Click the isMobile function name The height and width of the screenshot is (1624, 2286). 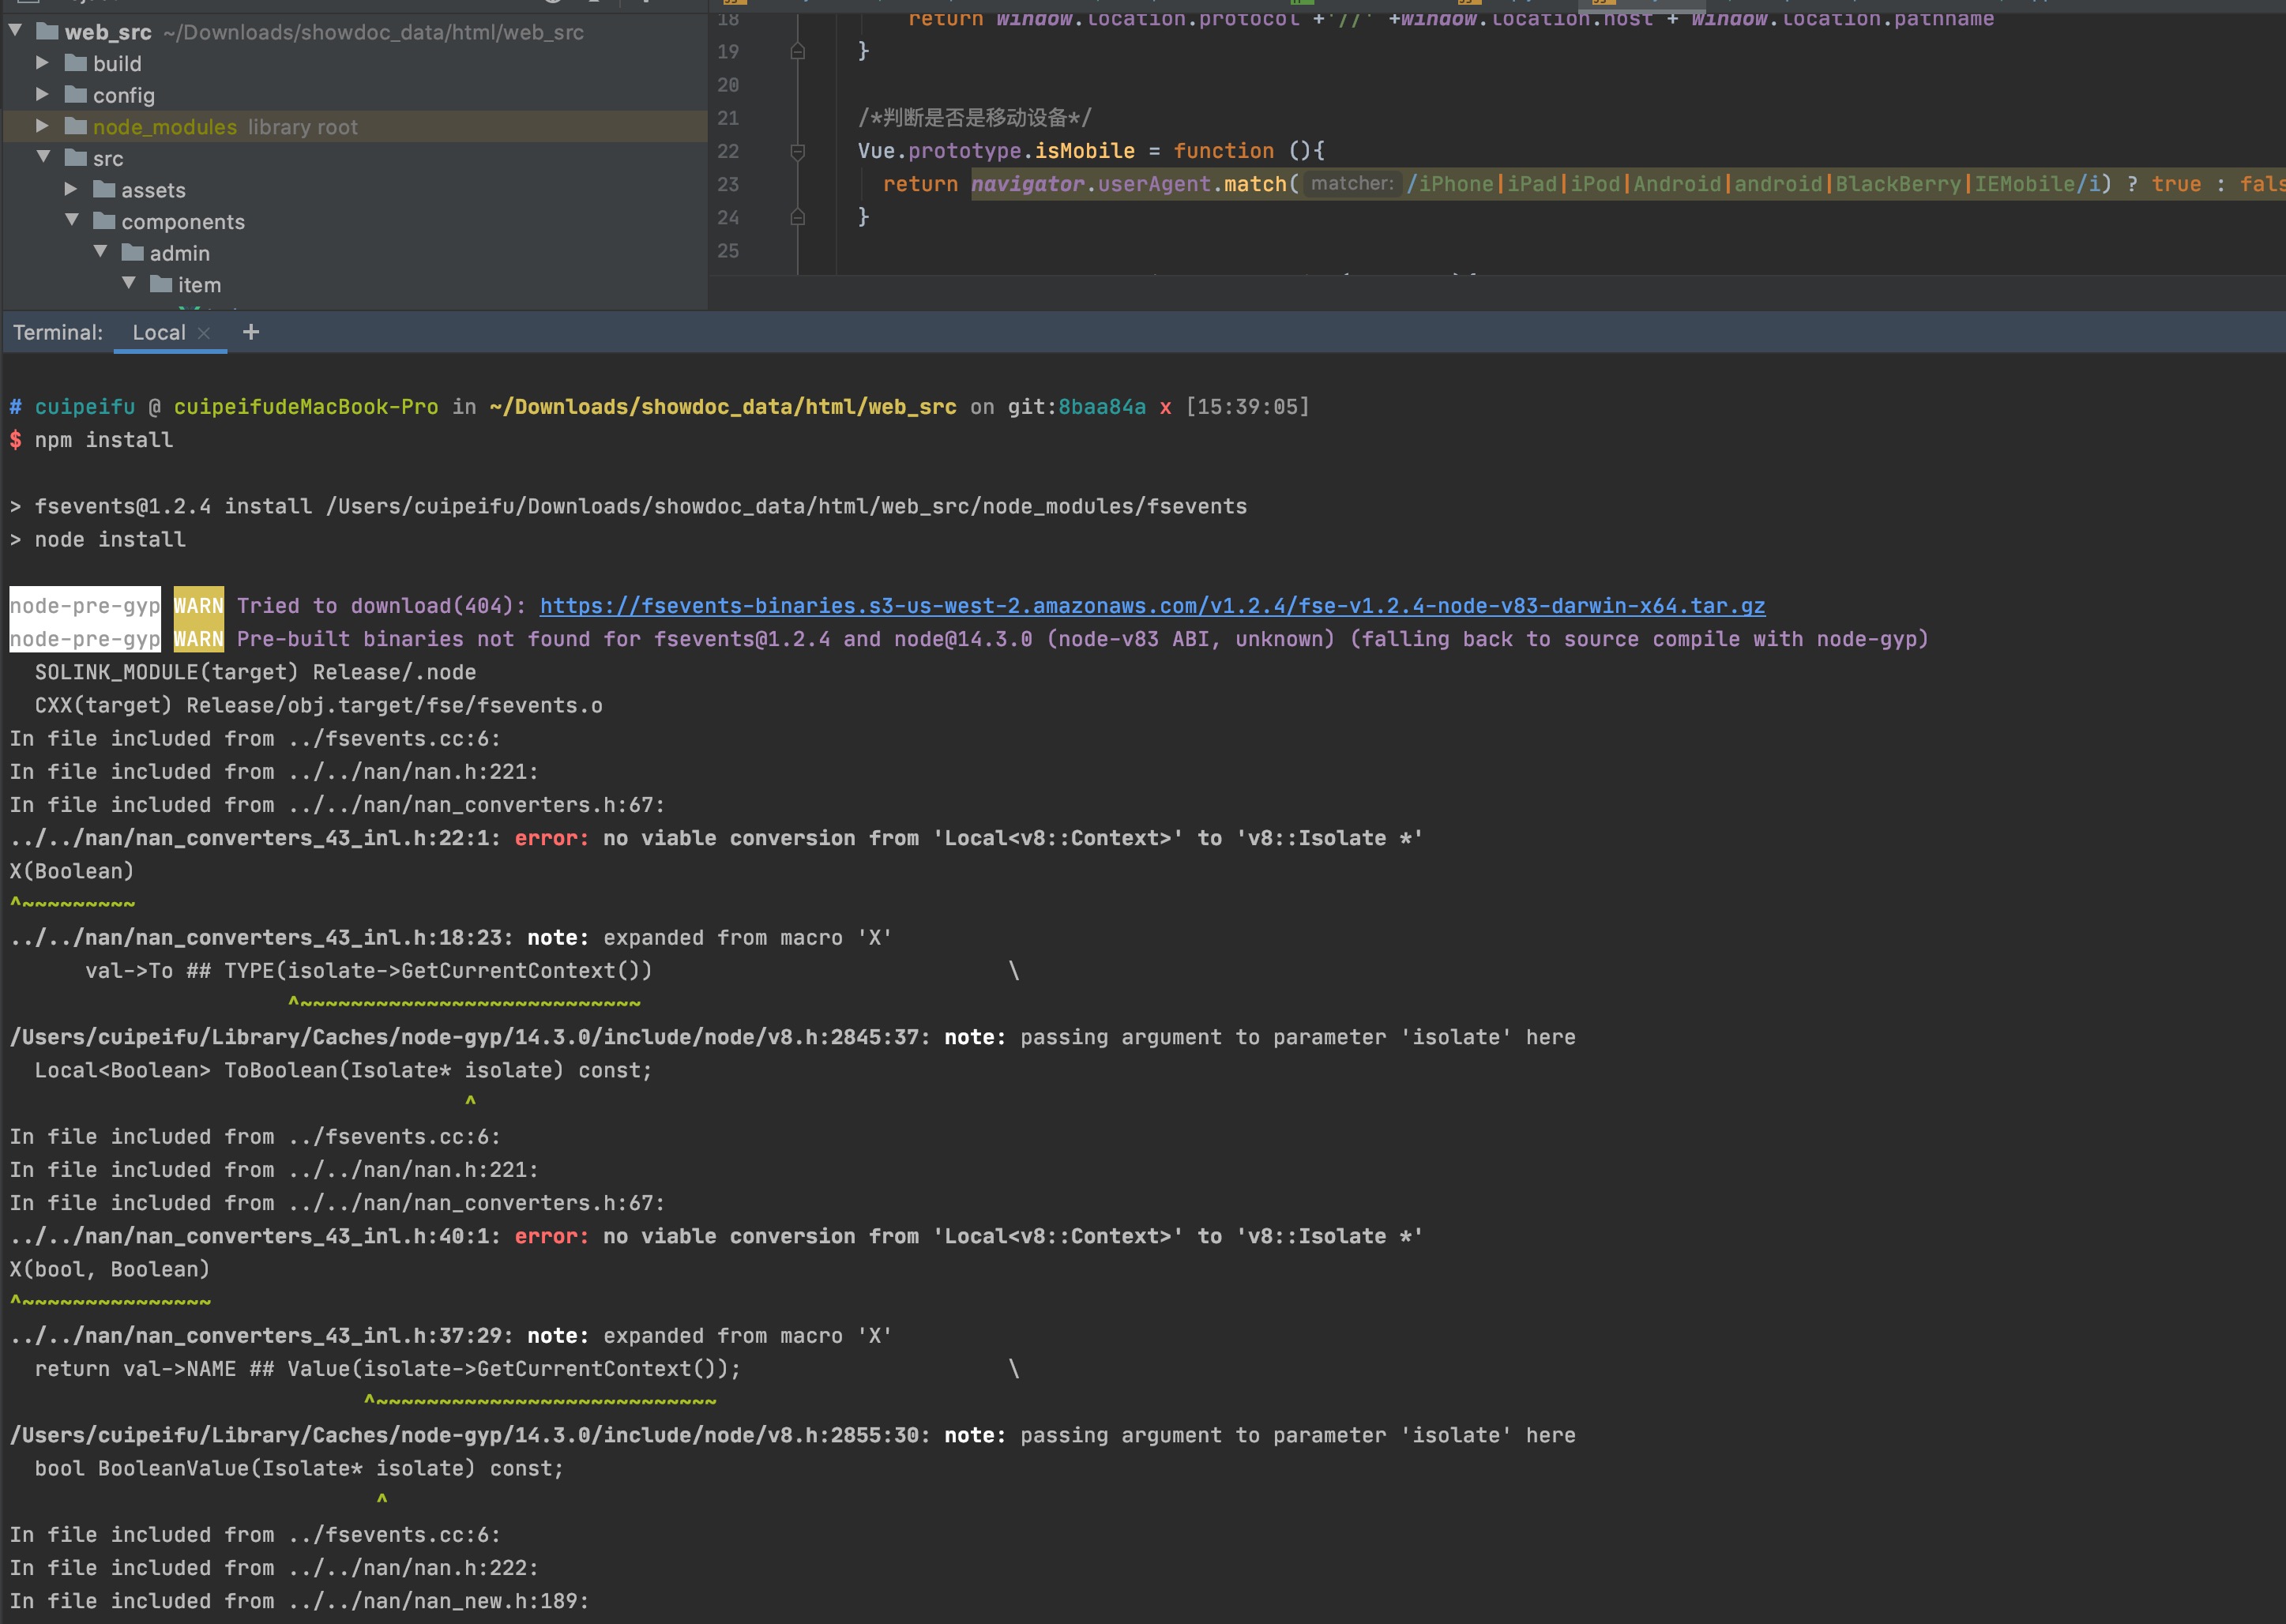click(1085, 151)
